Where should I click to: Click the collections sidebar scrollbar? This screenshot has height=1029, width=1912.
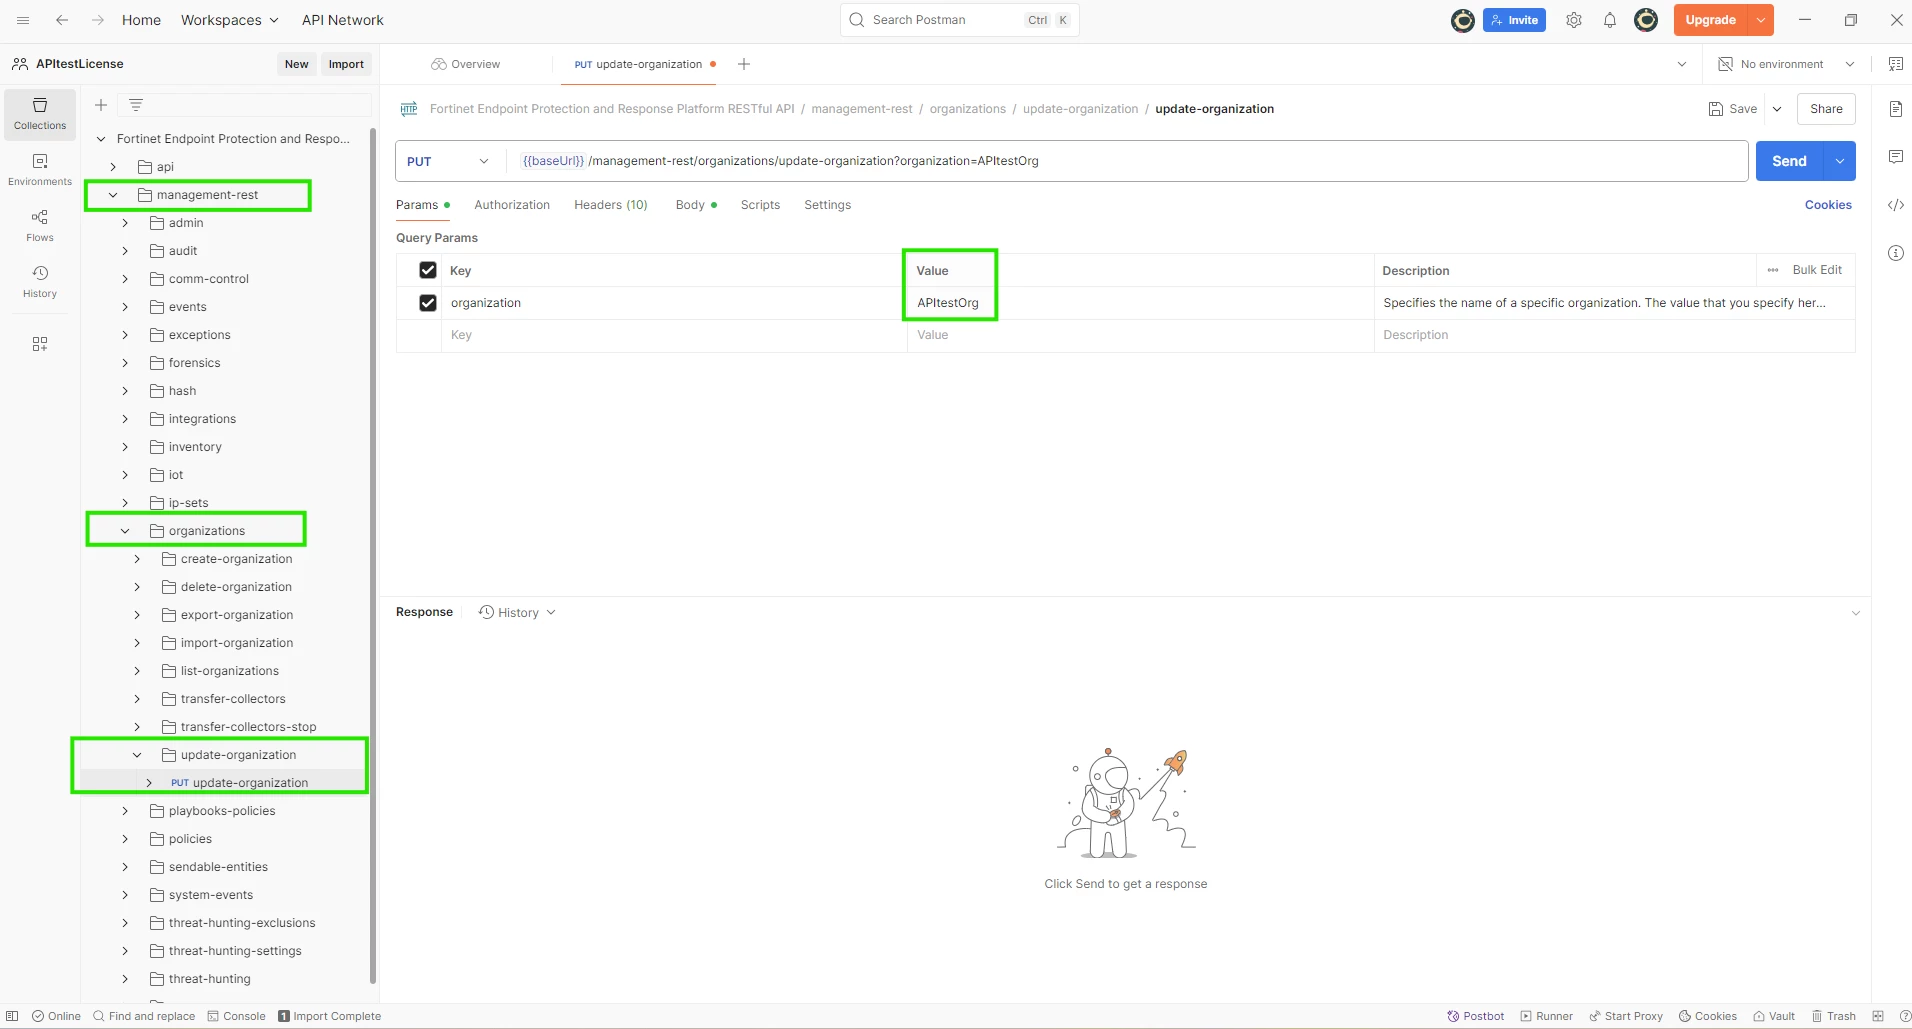click(x=373, y=555)
